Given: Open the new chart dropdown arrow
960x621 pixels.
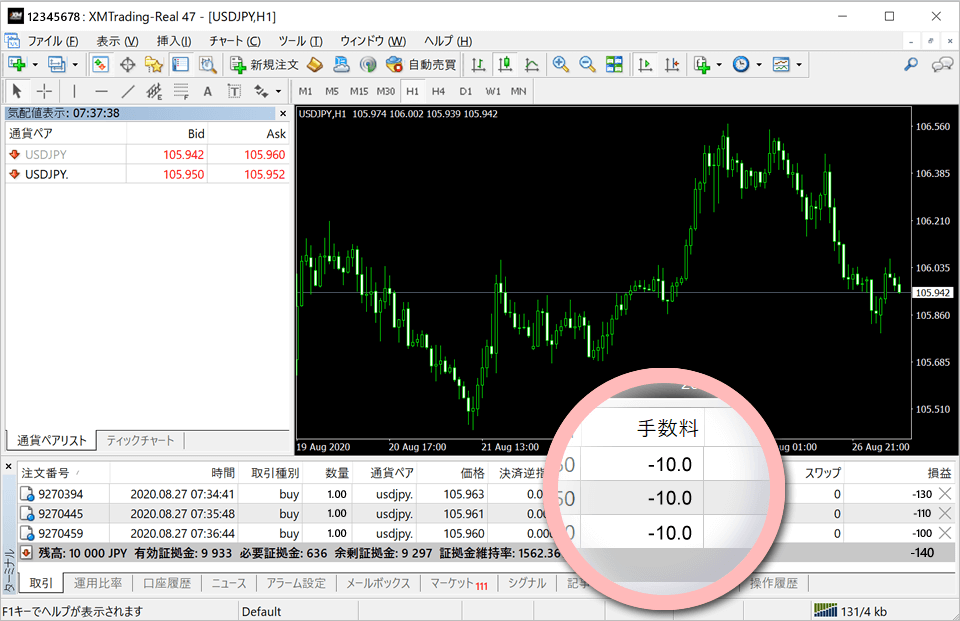Looking at the screenshot, I should pos(36,65).
